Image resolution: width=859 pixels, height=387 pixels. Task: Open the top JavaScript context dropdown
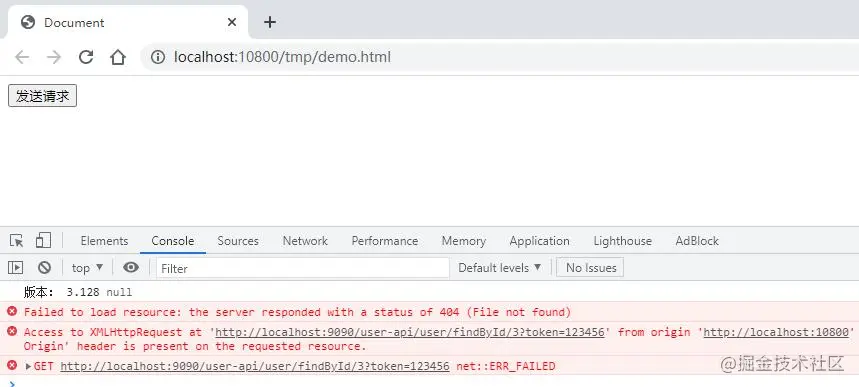87,268
